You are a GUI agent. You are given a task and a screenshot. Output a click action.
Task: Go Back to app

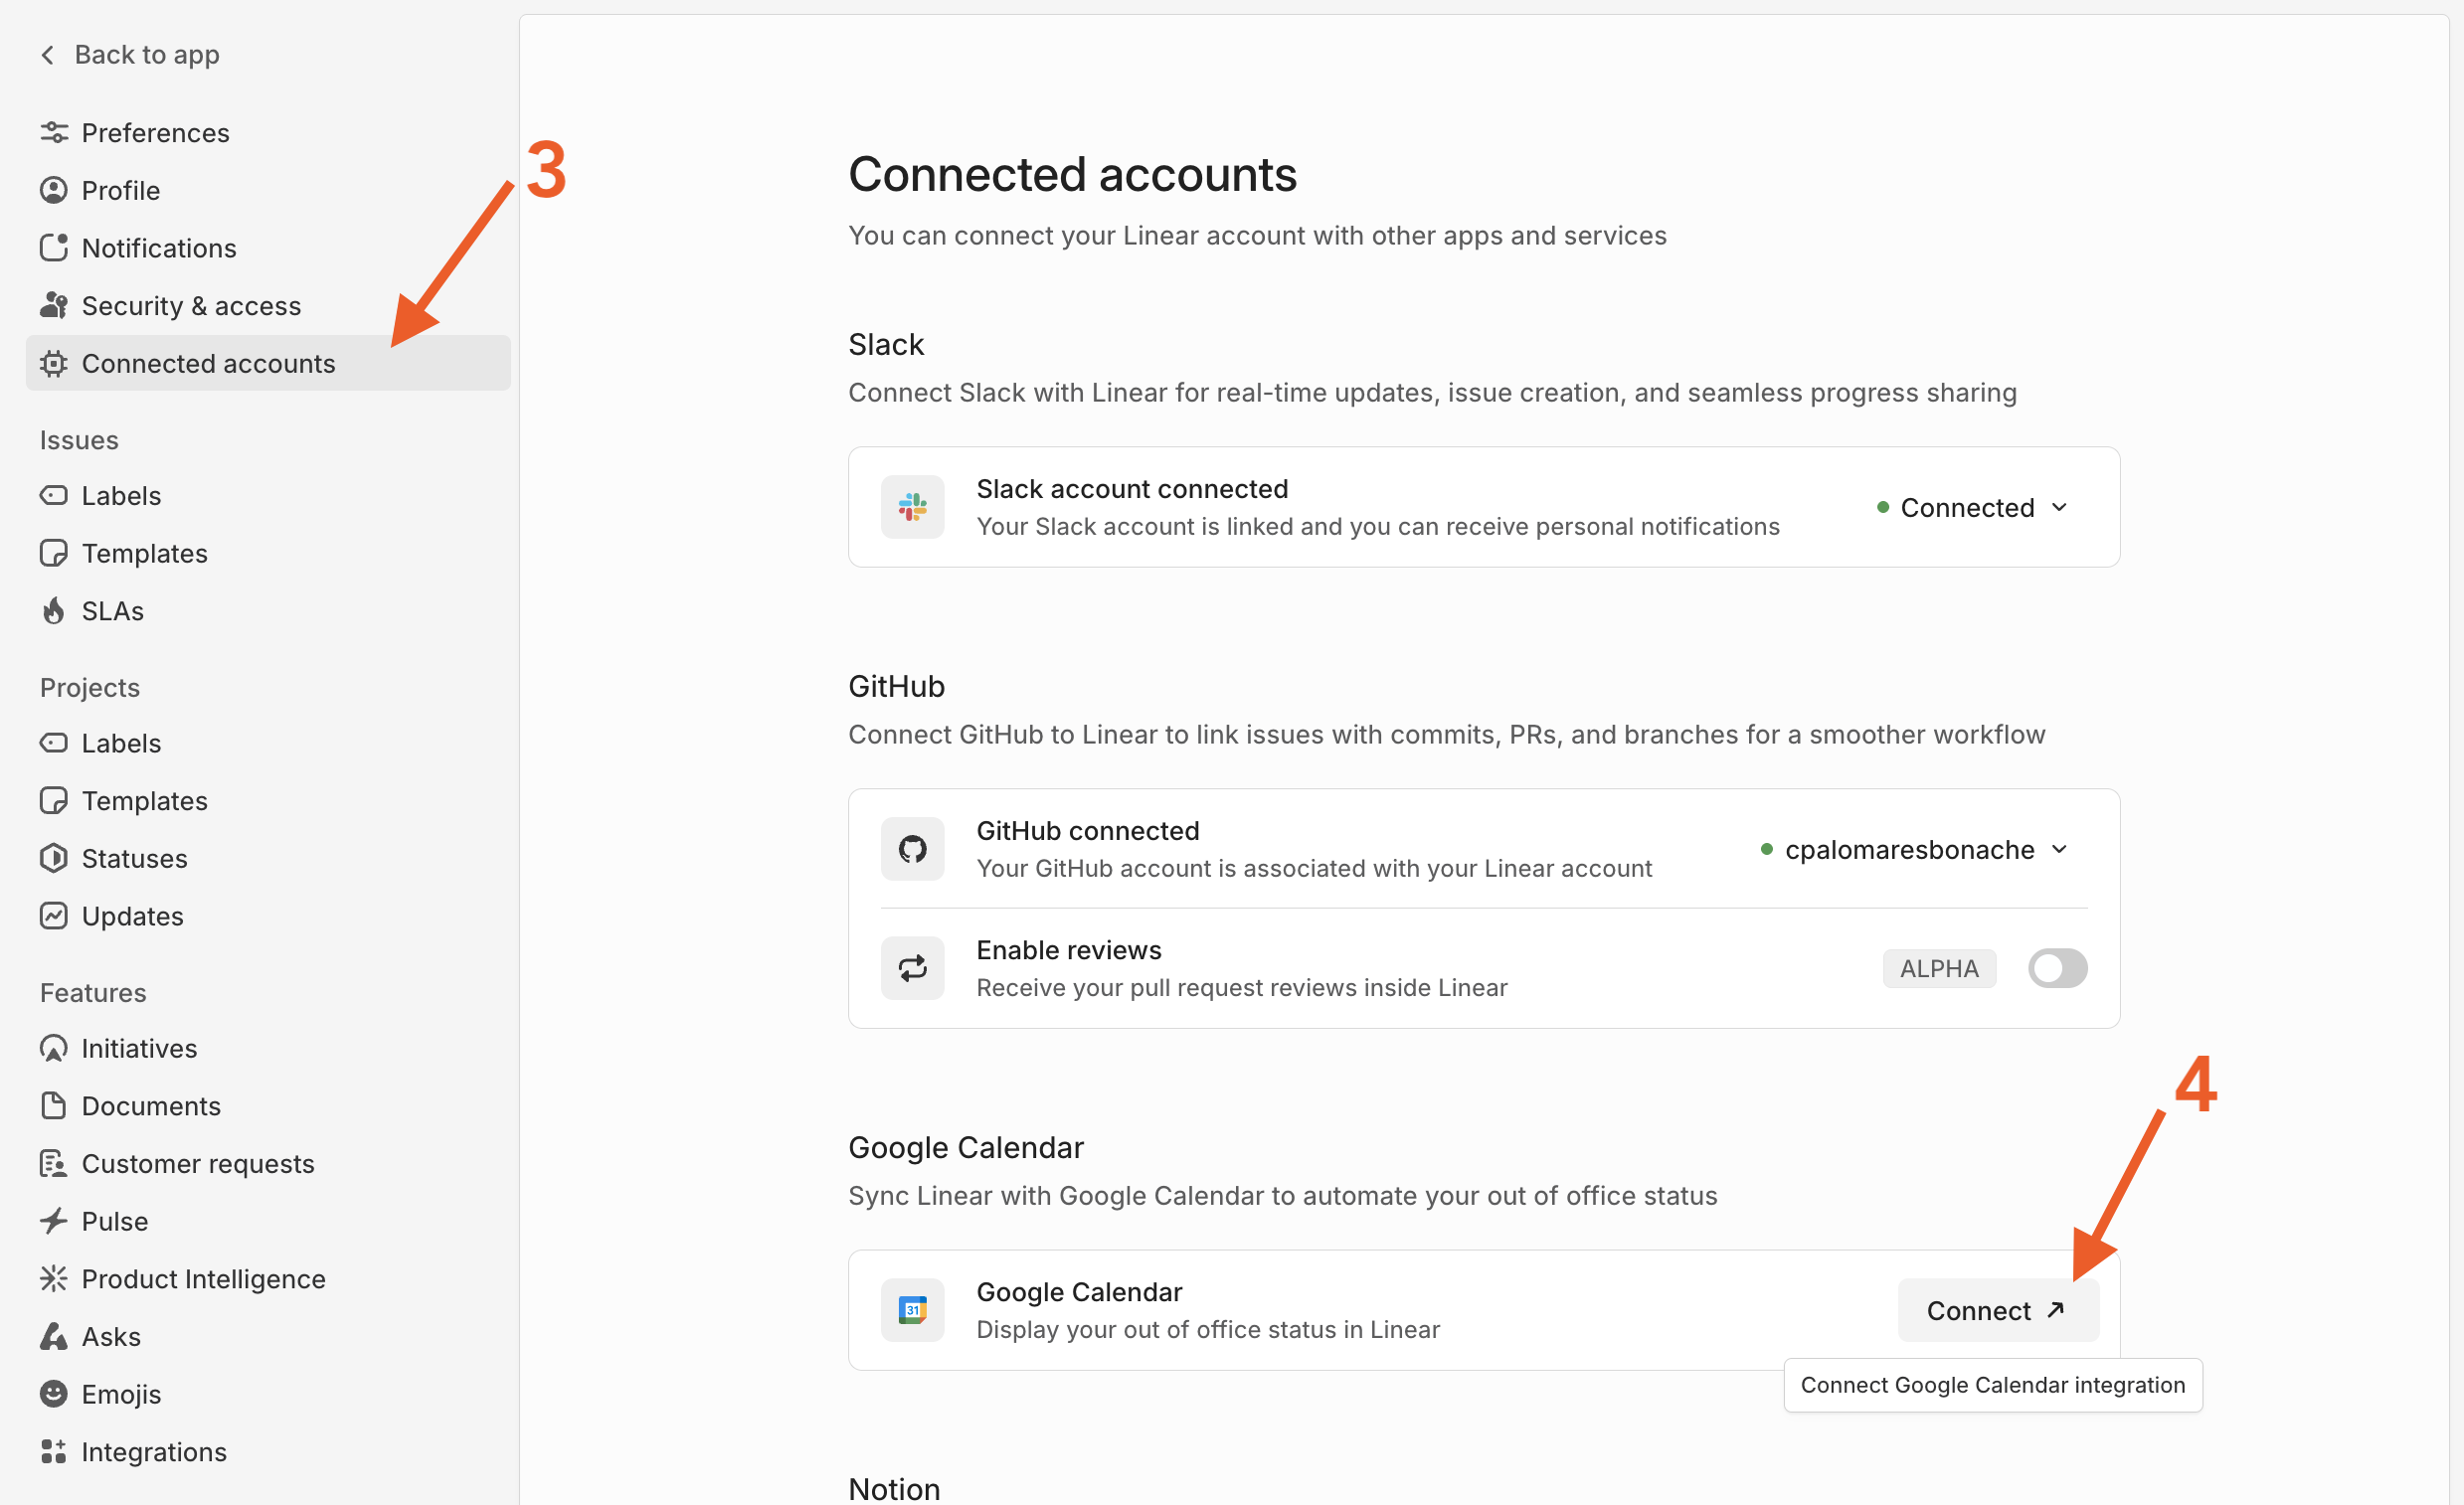click(129, 55)
